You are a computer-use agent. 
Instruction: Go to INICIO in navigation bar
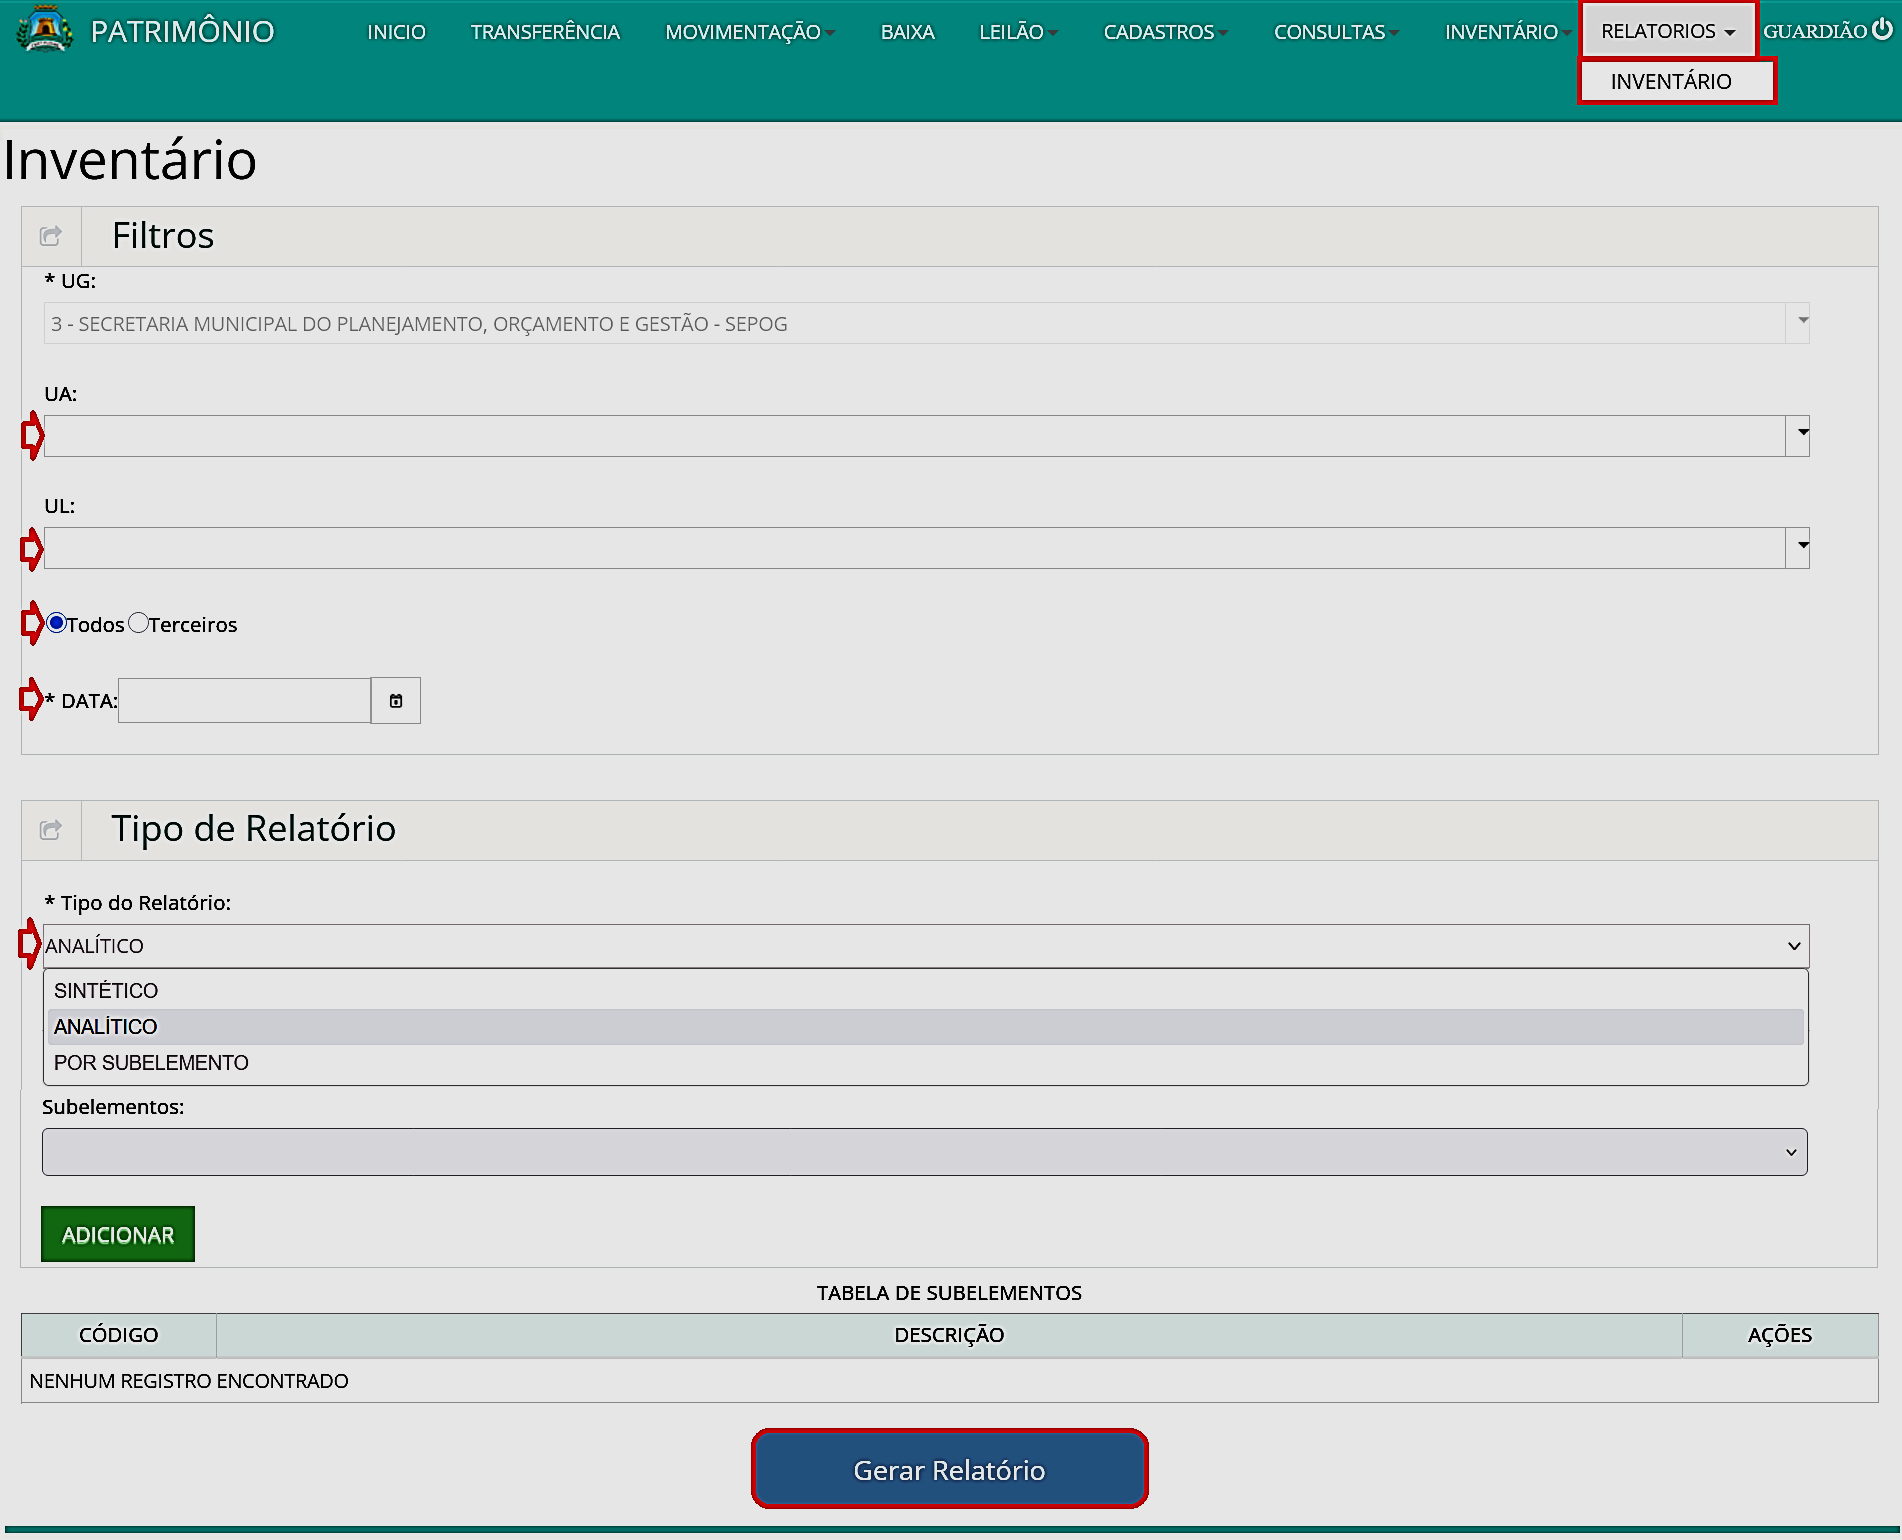tap(396, 32)
